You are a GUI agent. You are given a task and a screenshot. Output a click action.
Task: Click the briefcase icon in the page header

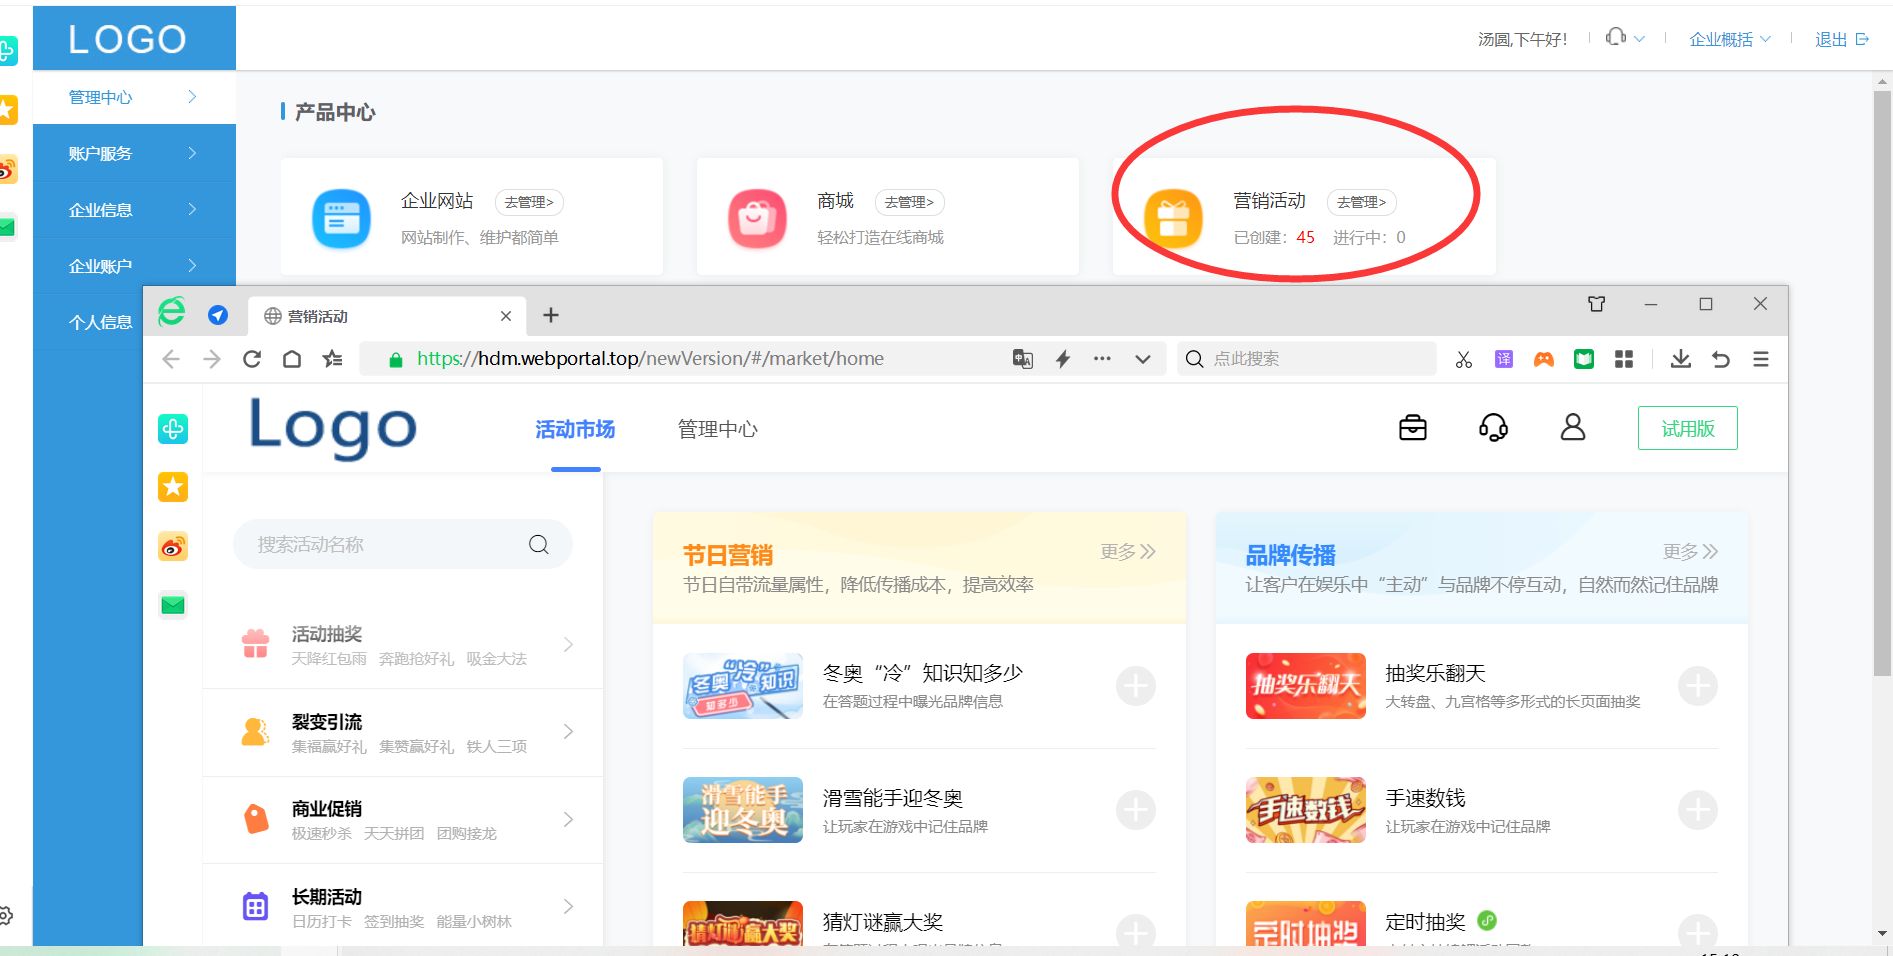coord(1412,427)
